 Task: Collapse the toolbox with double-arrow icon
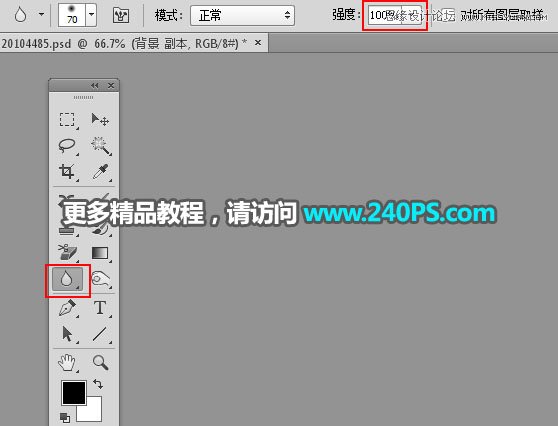pyautogui.click(x=94, y=86)
